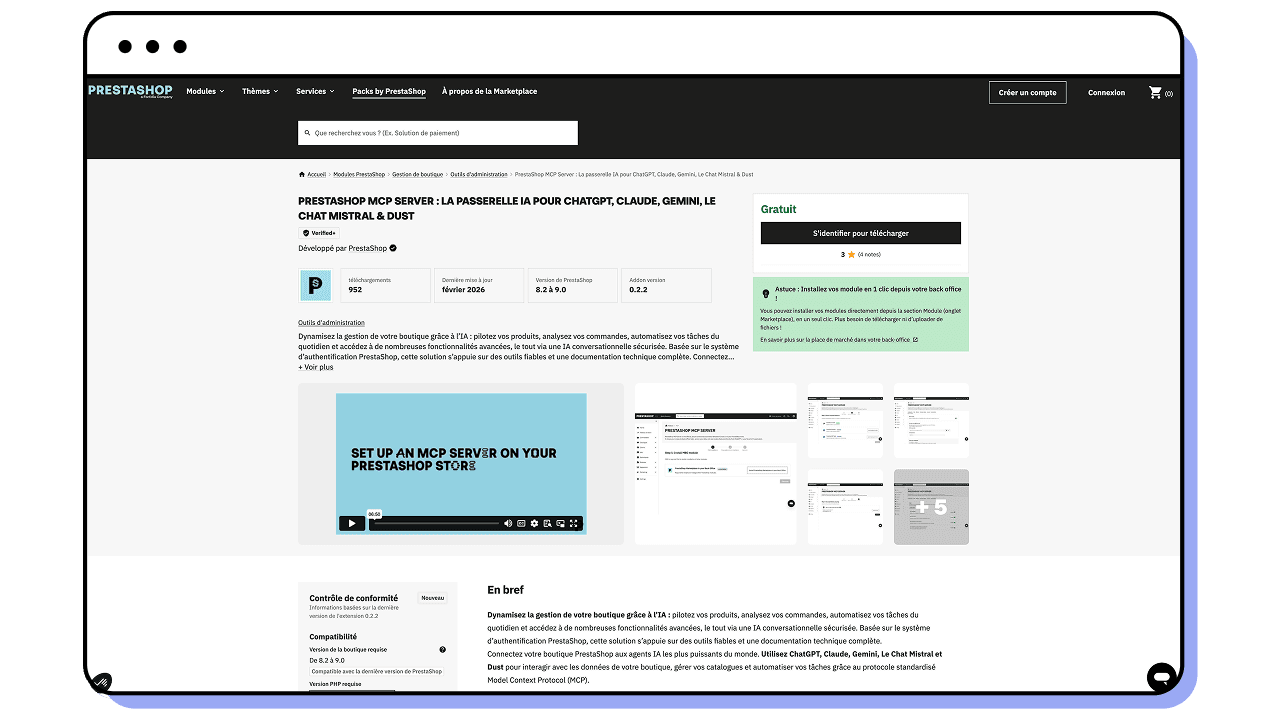Open the shopping cart icon

[x=1155, y=93]
